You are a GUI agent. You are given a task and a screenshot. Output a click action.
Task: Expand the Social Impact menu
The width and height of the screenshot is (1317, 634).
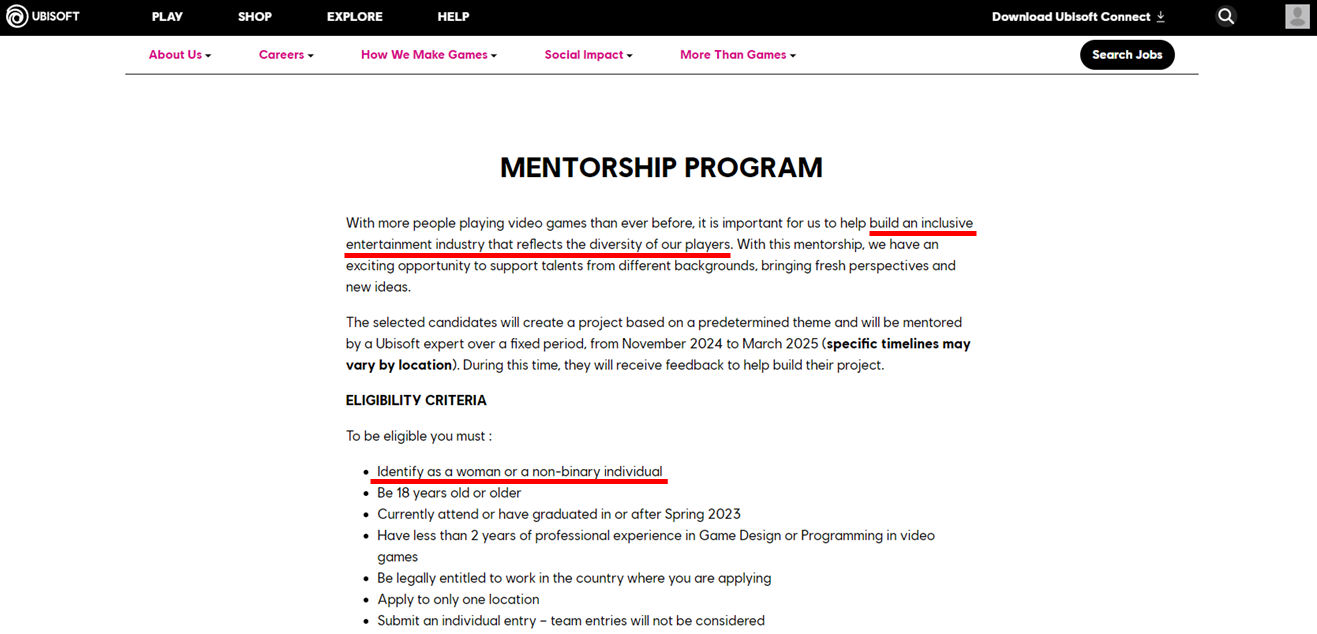tap(588, 55)
